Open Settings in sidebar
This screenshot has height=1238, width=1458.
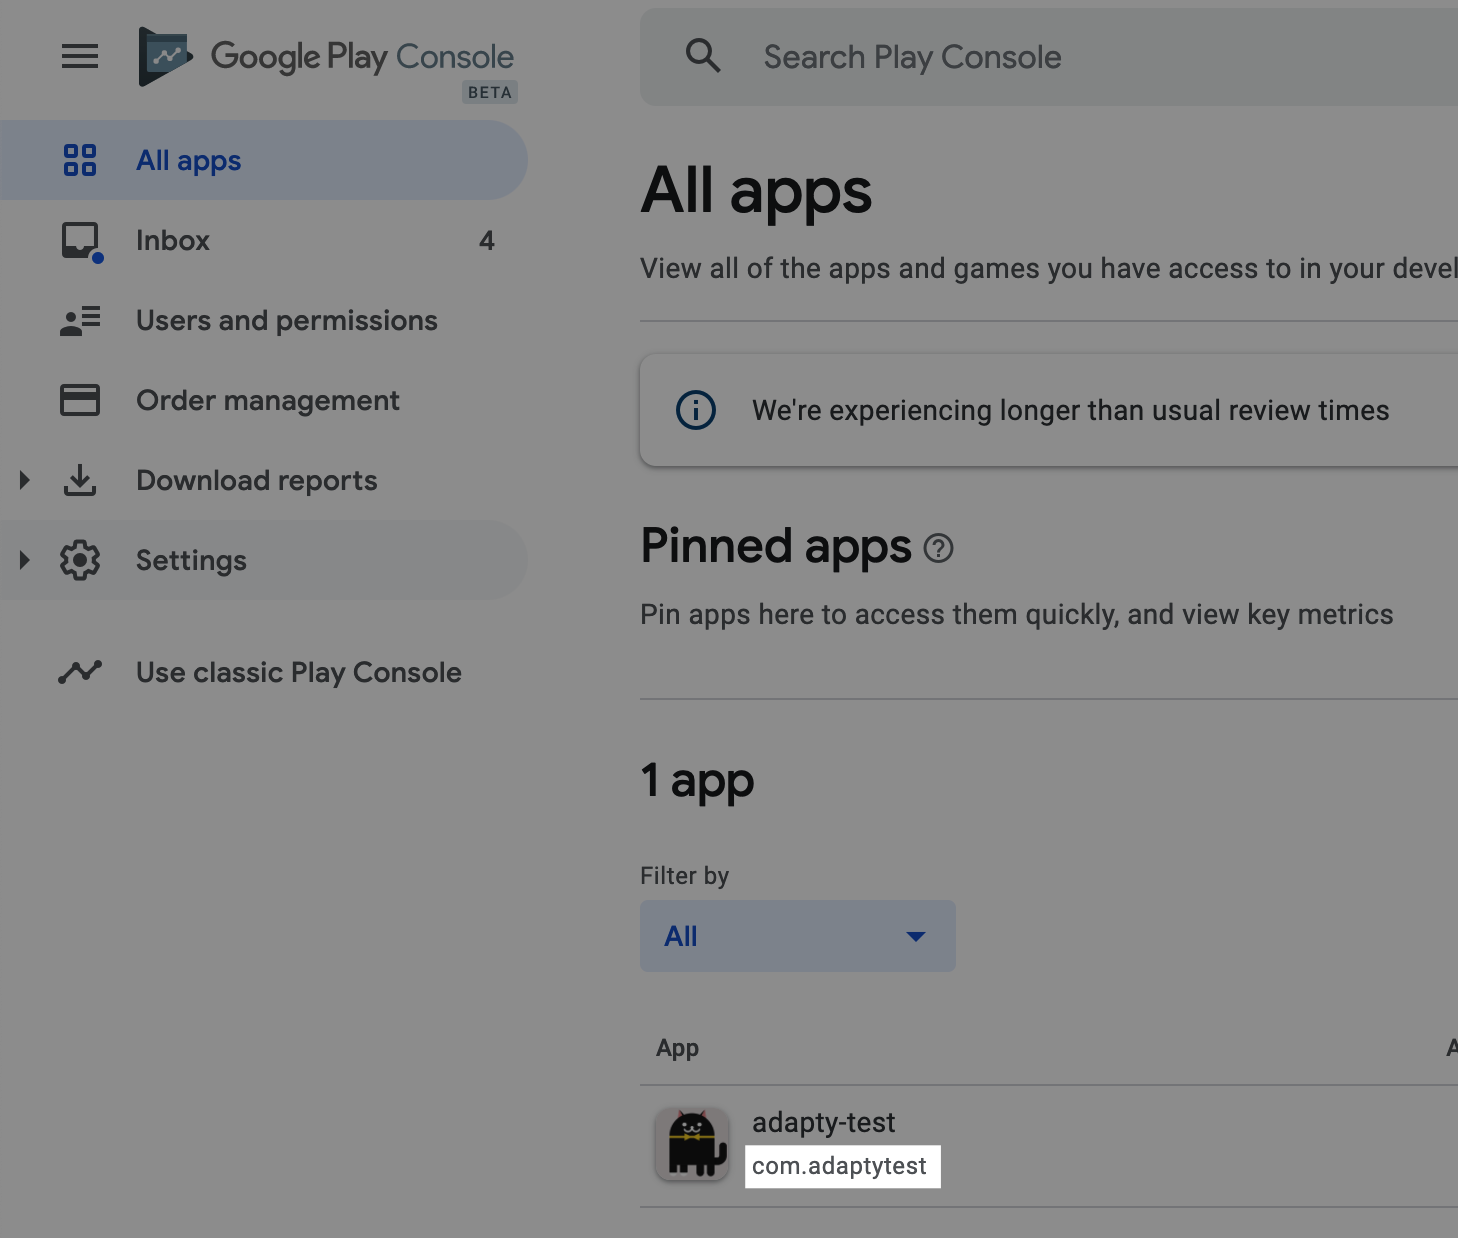(x=264, y=560)
